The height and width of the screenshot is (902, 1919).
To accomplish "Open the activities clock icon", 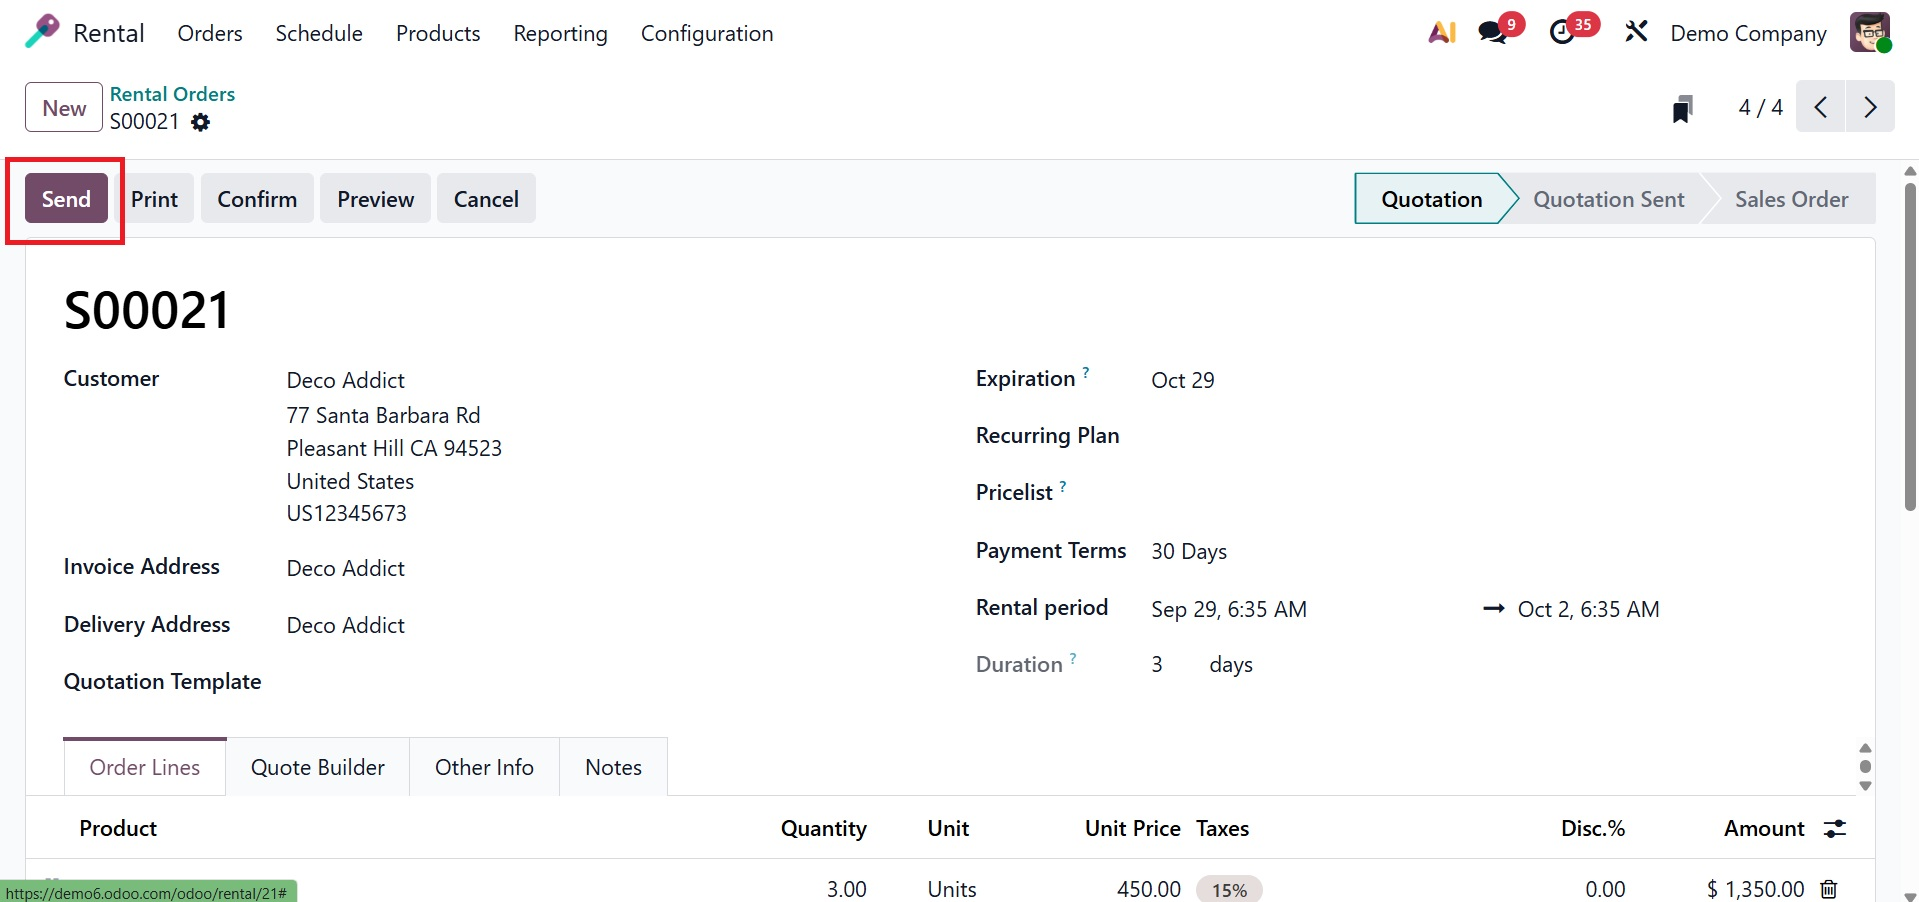I will 1563,33.
